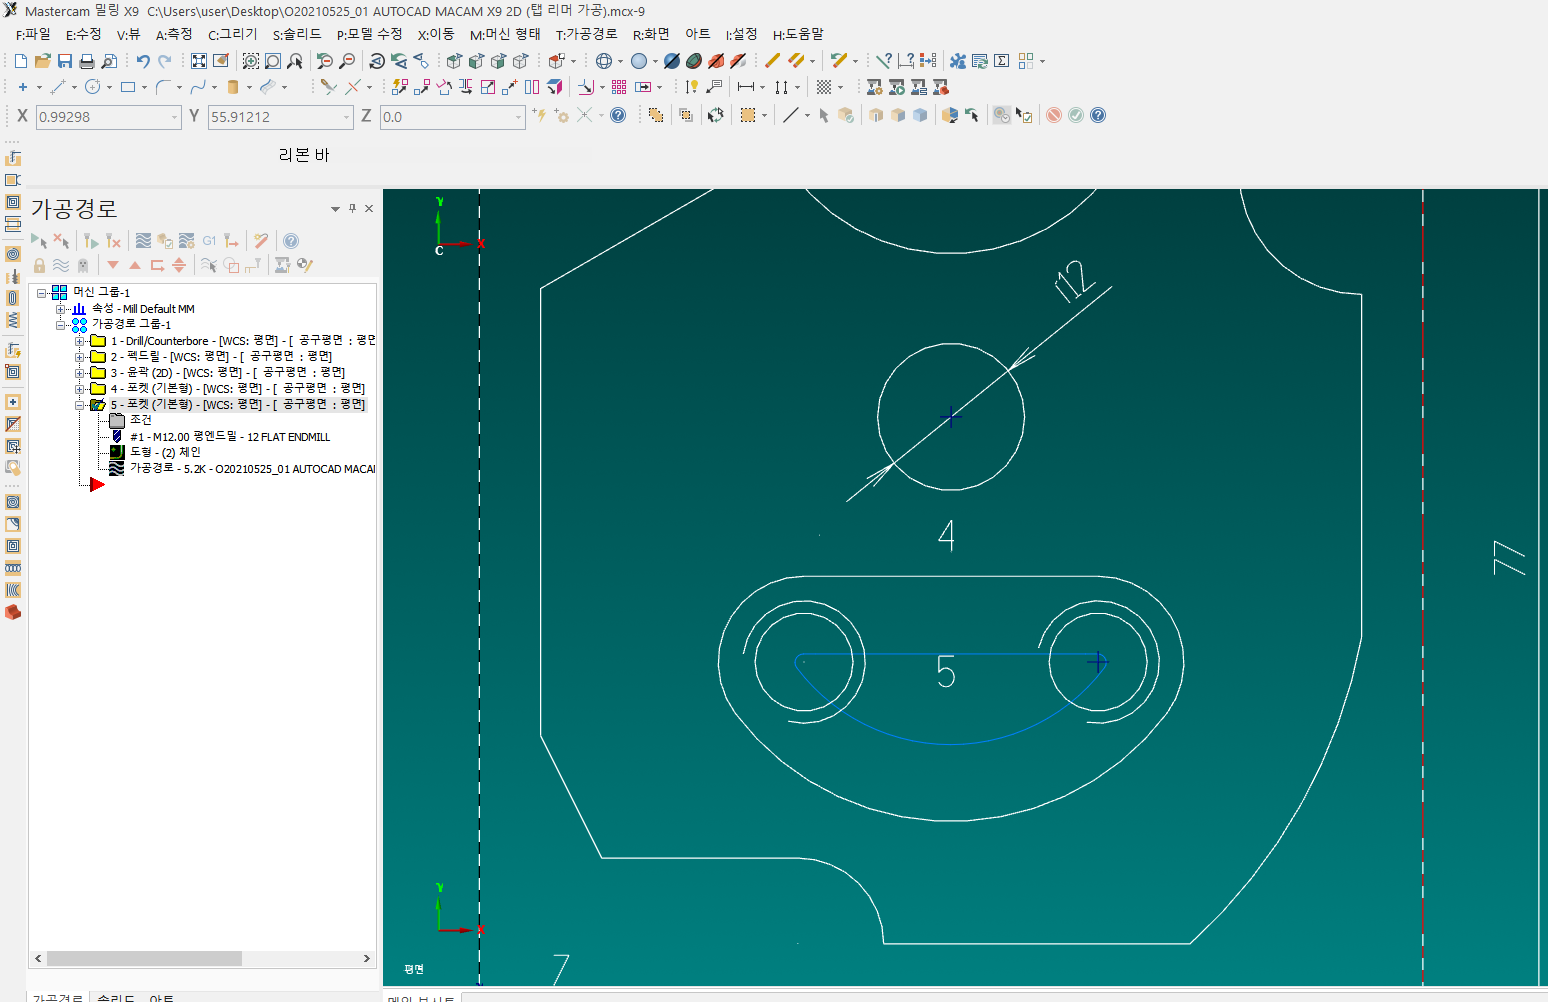Save the file with the floppy disk icon
The height and width of the screenshot is (1002, 1548).
pos(65,61)
